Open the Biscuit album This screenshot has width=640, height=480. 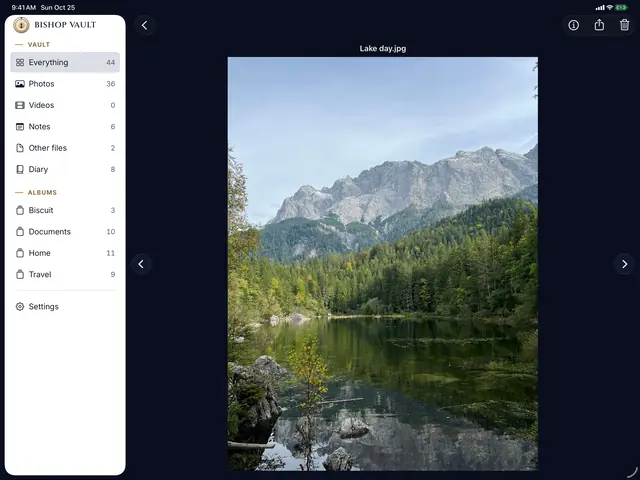(x=65, y=210)
